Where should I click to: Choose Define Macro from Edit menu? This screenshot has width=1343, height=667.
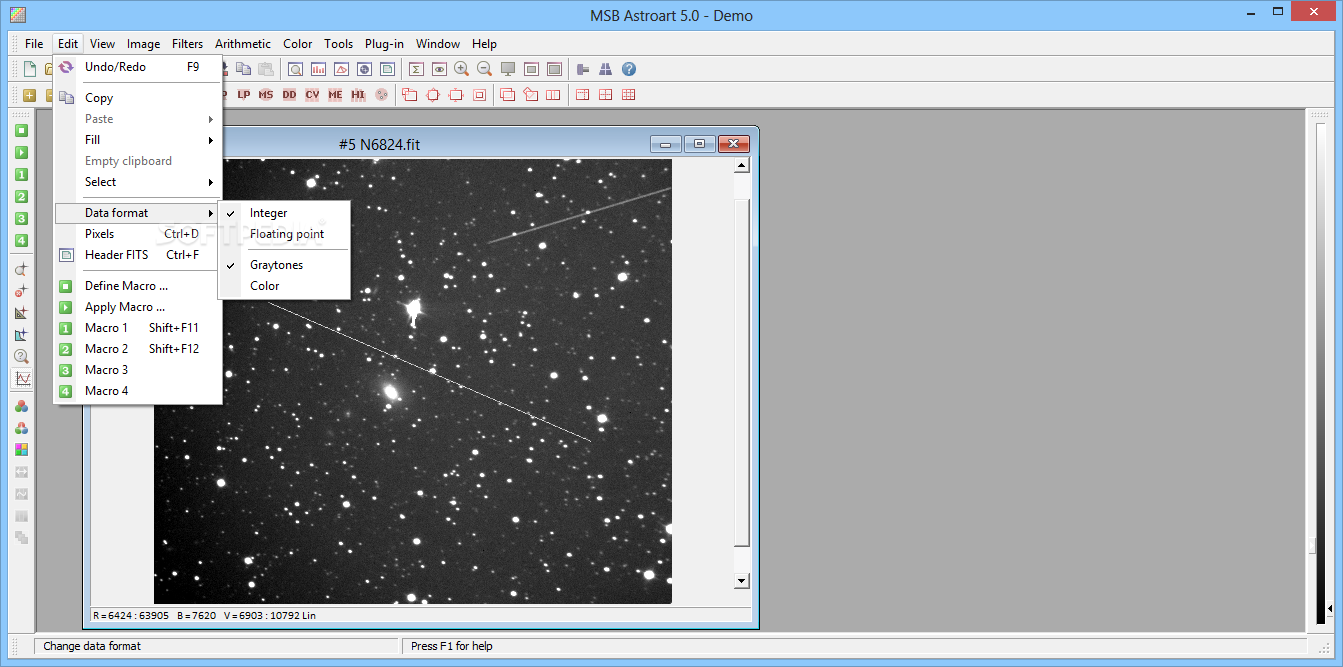pos(137,286)
